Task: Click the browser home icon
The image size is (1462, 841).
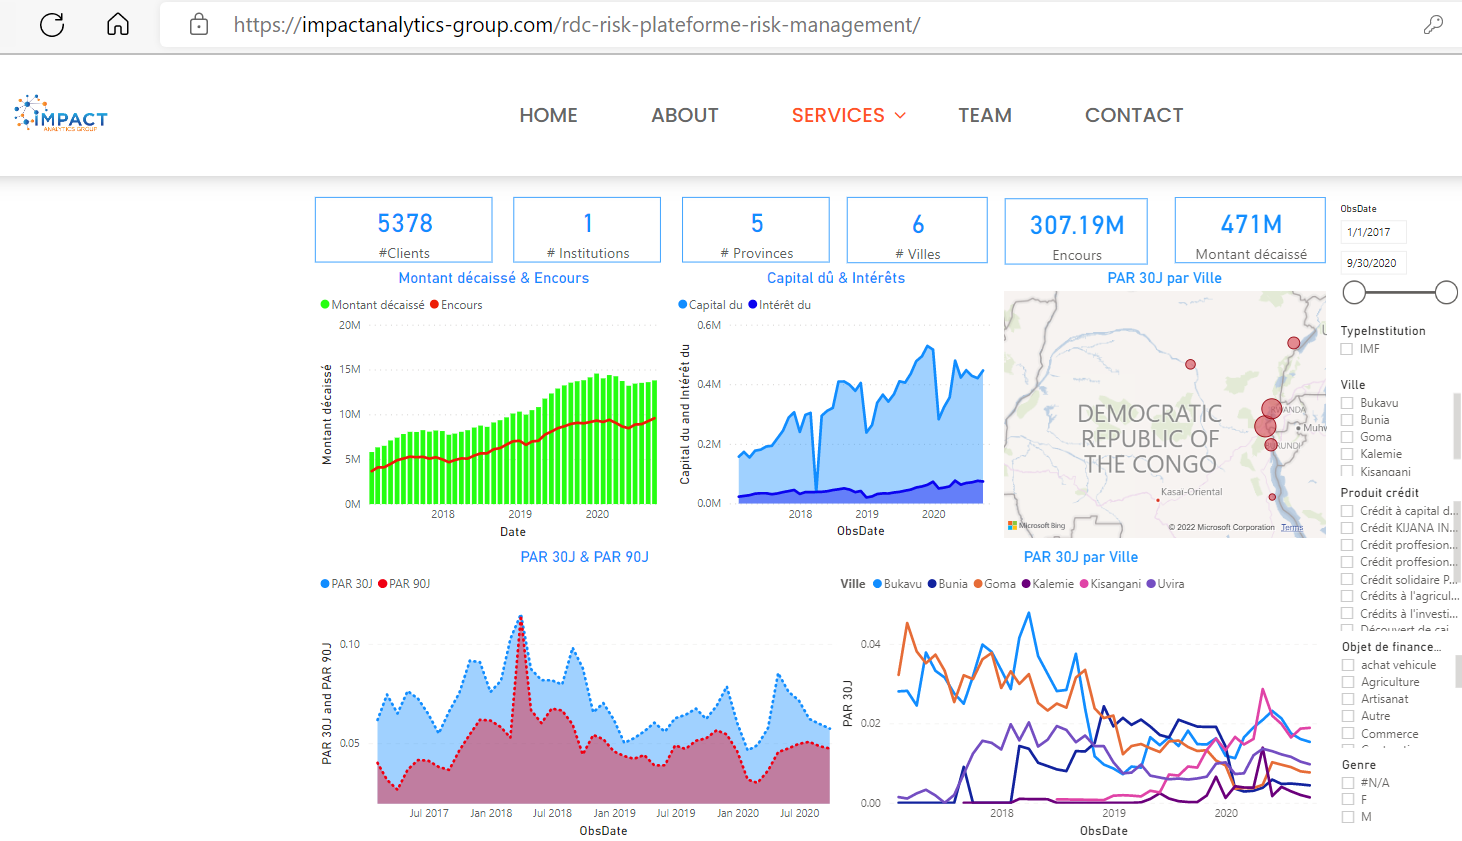Action: (118, 25)
